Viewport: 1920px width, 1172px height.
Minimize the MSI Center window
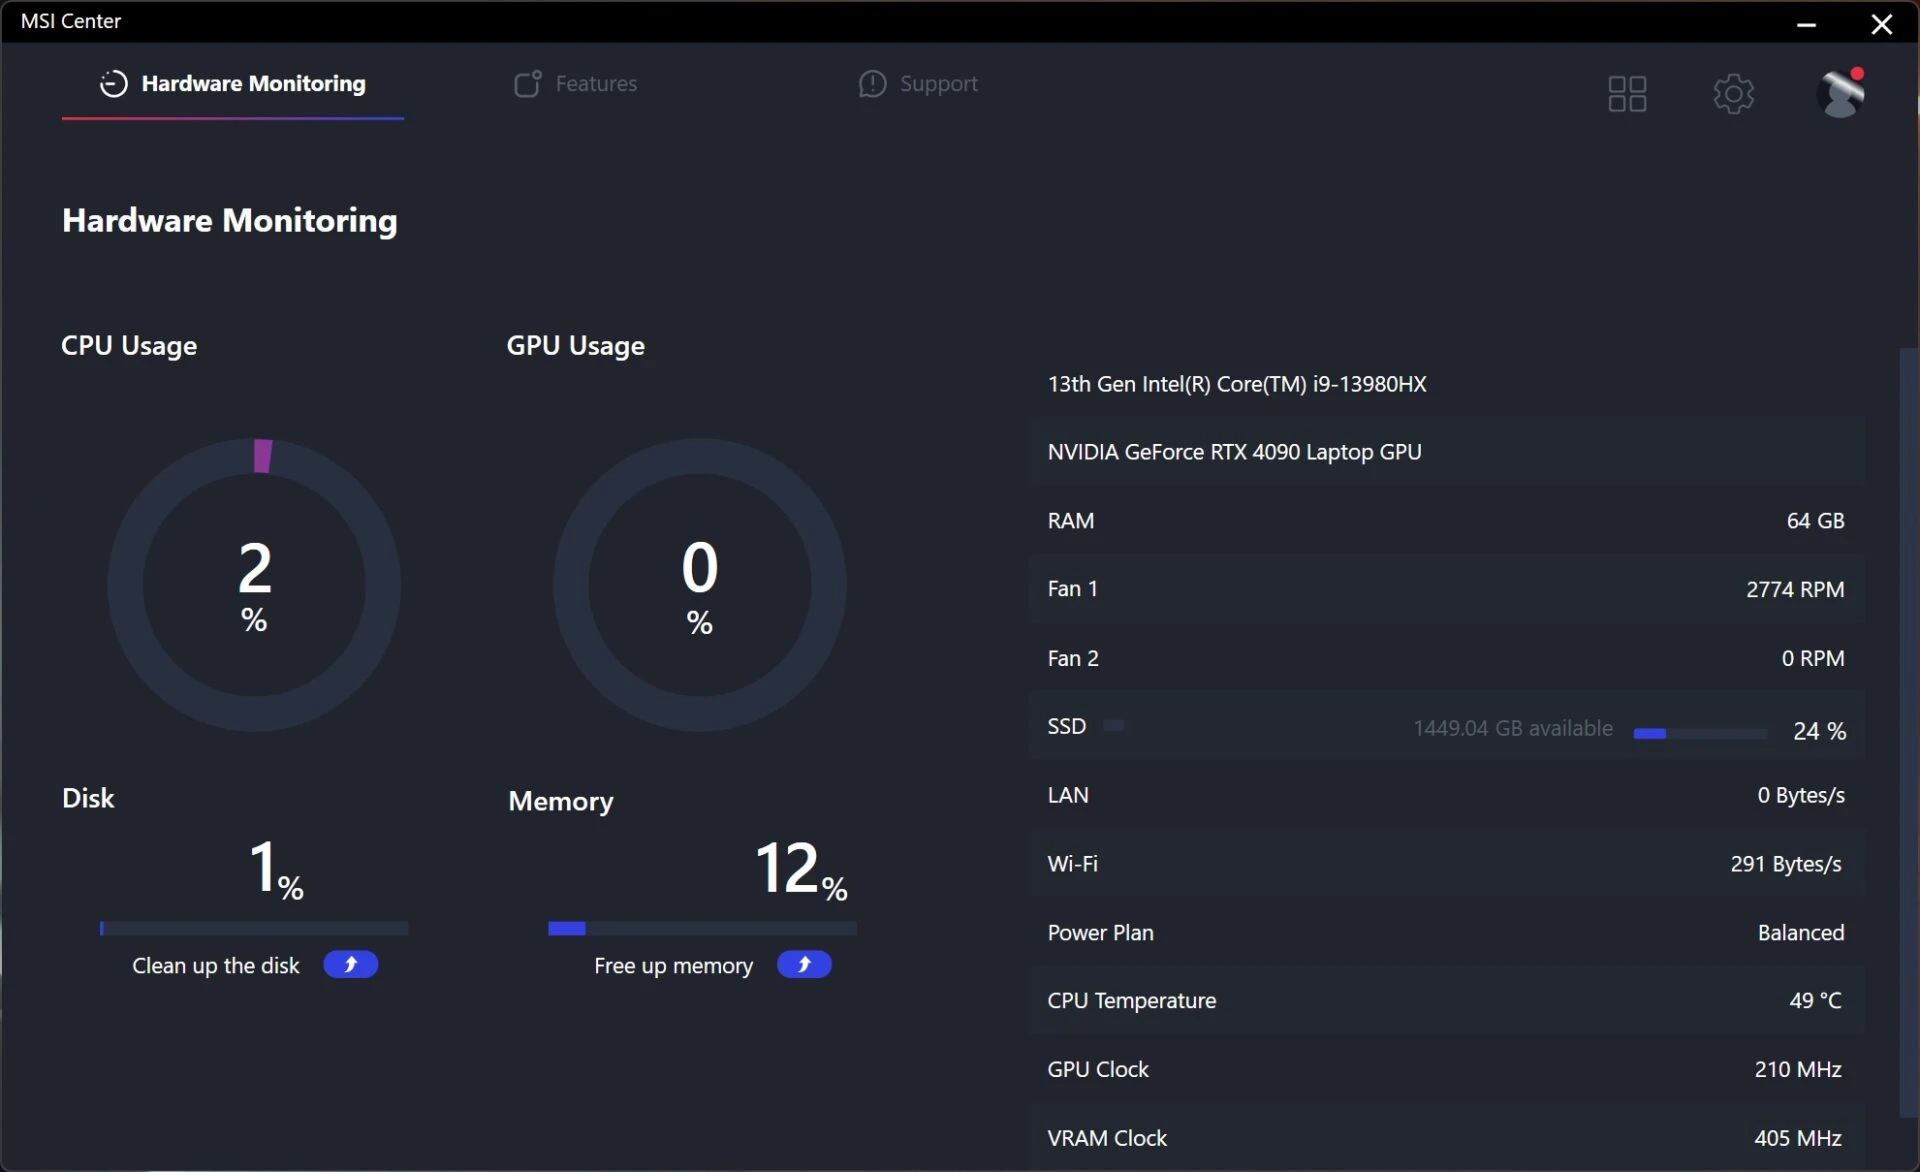[x=1806, y=23]
